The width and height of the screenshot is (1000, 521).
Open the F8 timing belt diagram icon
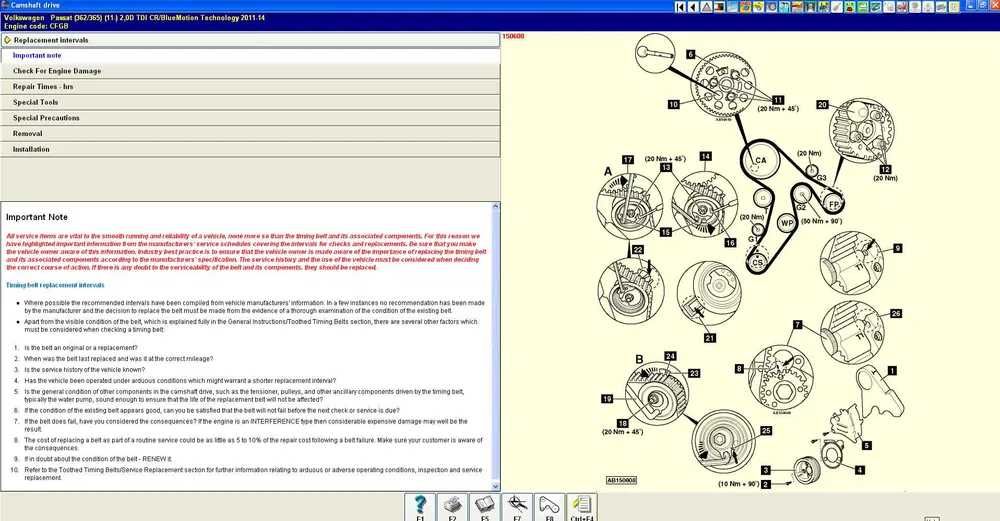pos(549,508)
